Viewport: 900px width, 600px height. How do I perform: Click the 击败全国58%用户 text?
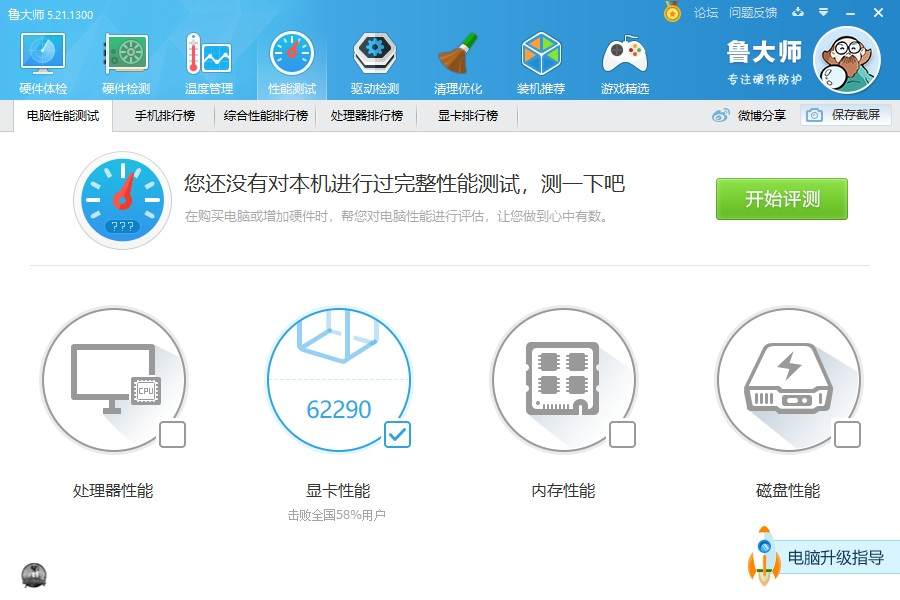pos(337,515)
